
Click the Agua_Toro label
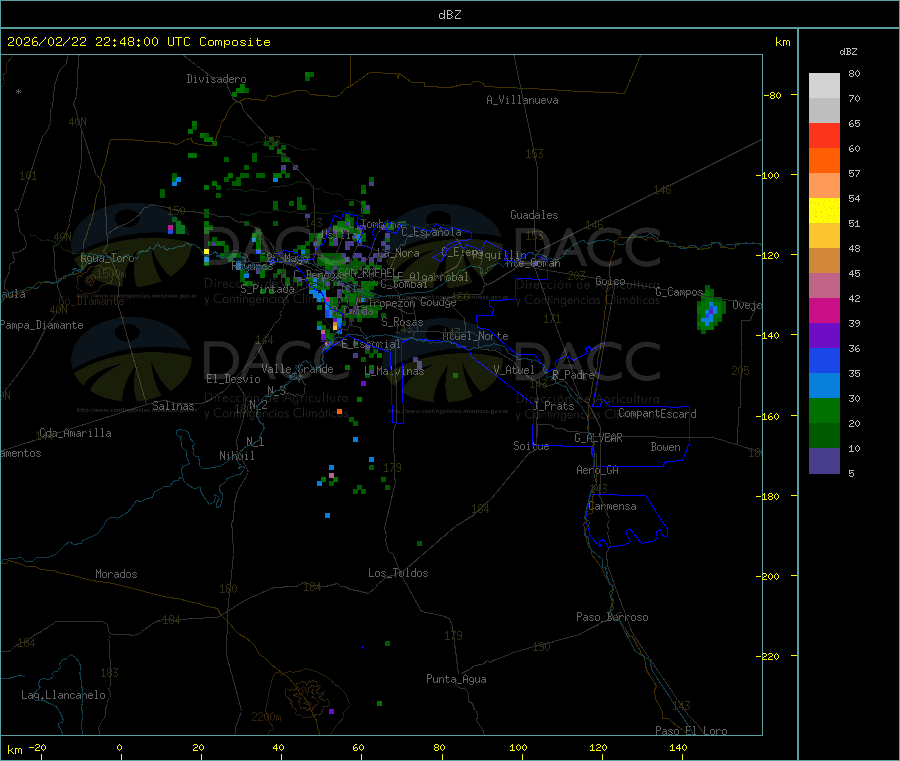pyautogui.click(x=107, y=258)
